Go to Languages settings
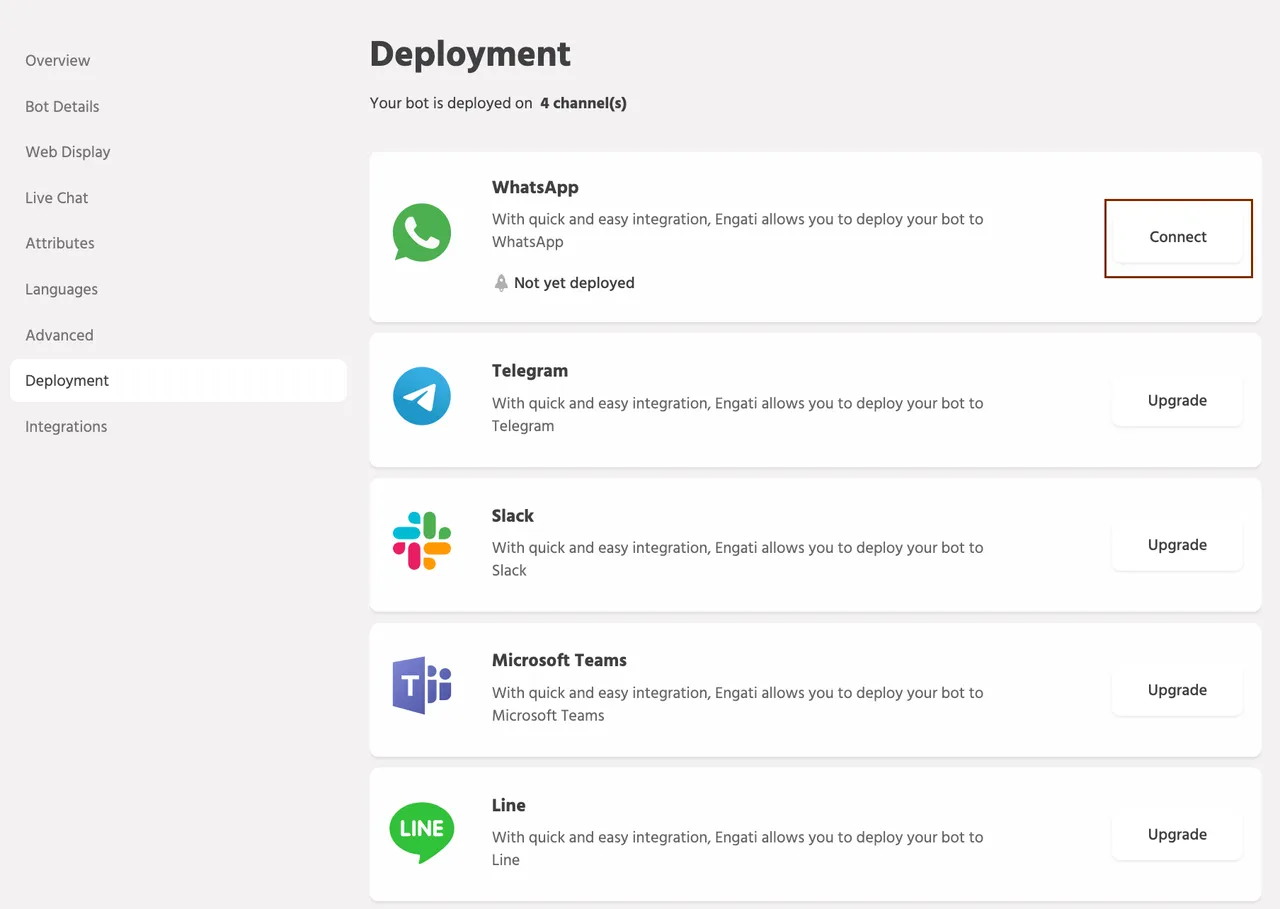The width and height of the screenshot is (1280, 909). [61, 289]
